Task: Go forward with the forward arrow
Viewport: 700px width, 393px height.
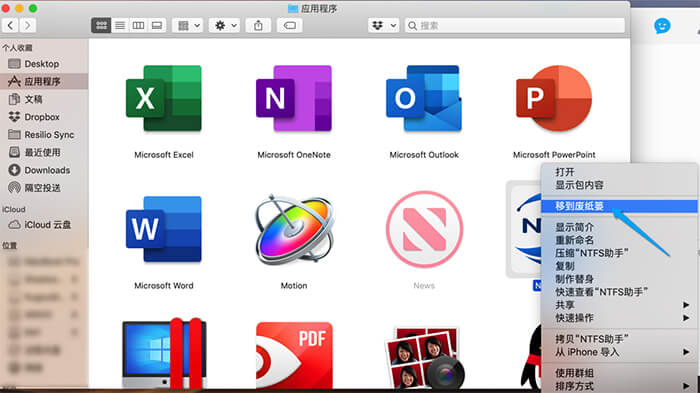Action: click(28, 25)
